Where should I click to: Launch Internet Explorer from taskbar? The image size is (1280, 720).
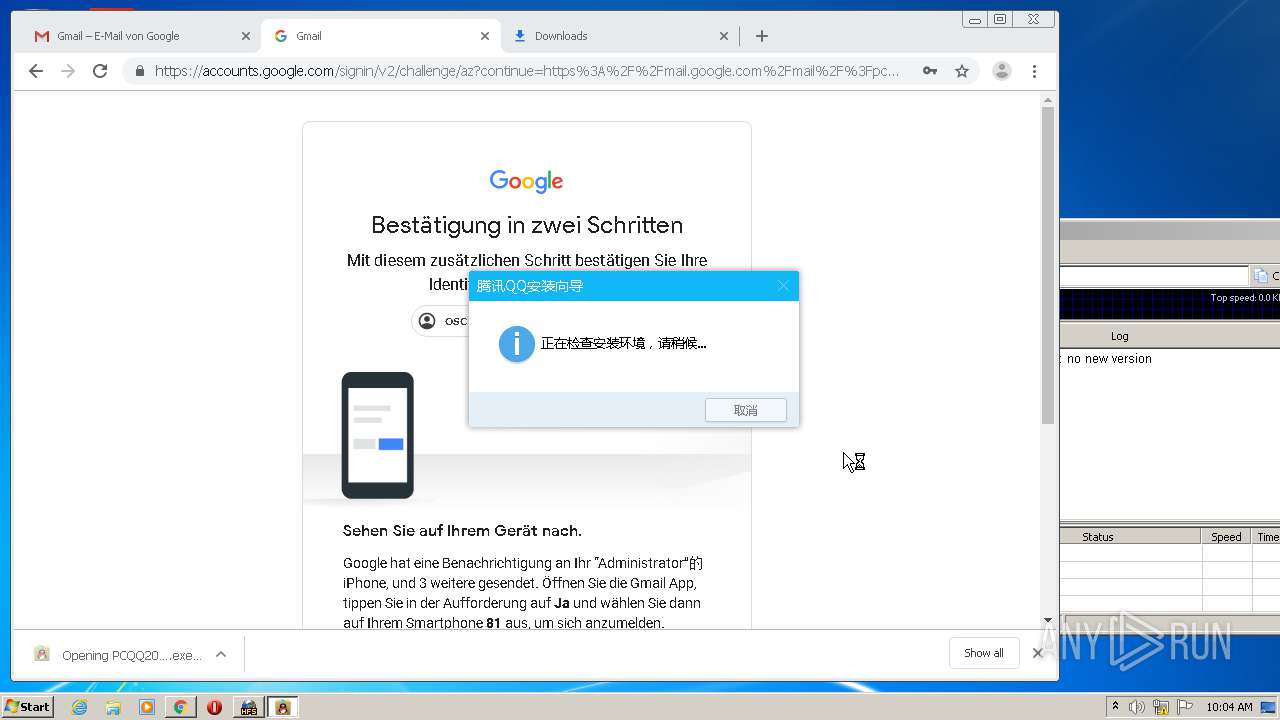79,707
